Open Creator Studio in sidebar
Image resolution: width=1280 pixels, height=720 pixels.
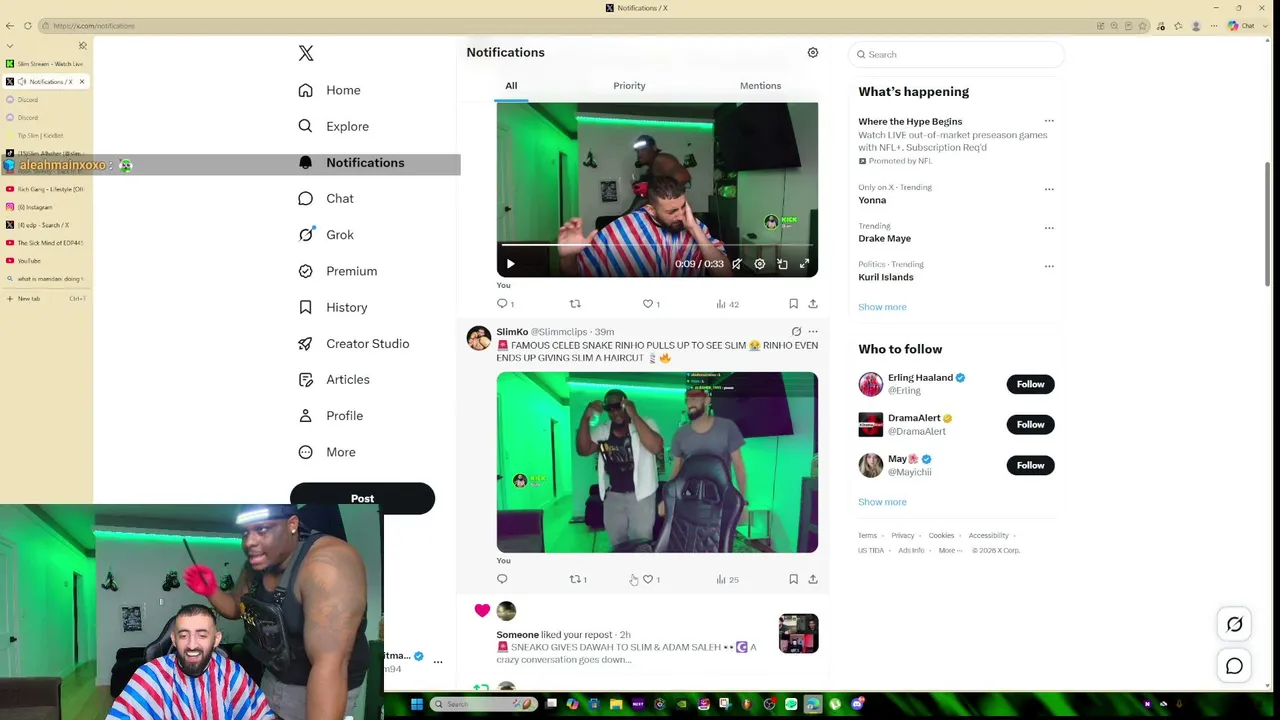pyautogui.click(x=354, y=343)
